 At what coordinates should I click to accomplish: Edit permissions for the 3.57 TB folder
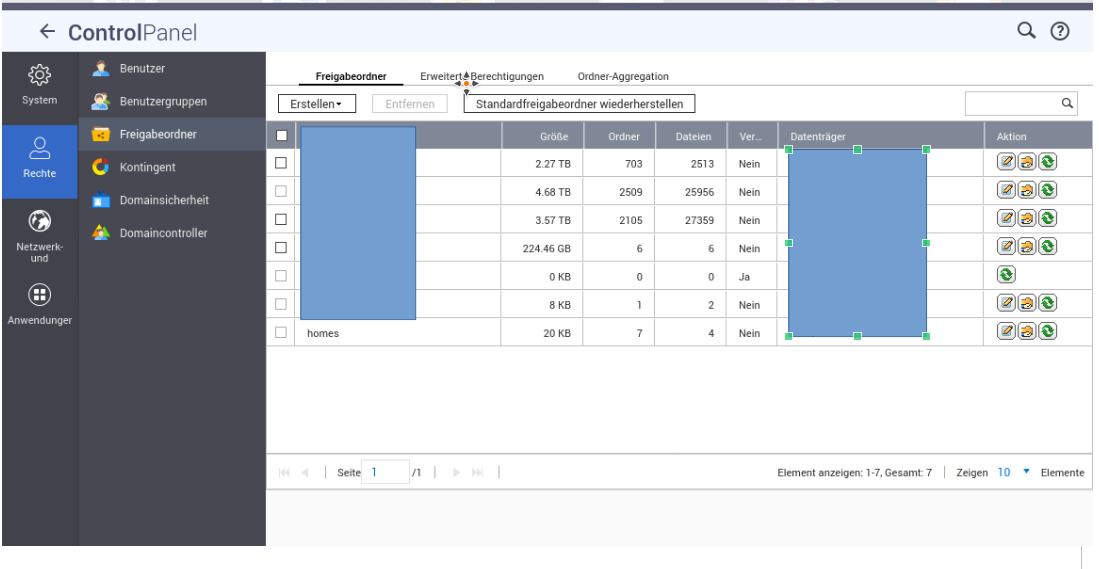point(1027,218)
